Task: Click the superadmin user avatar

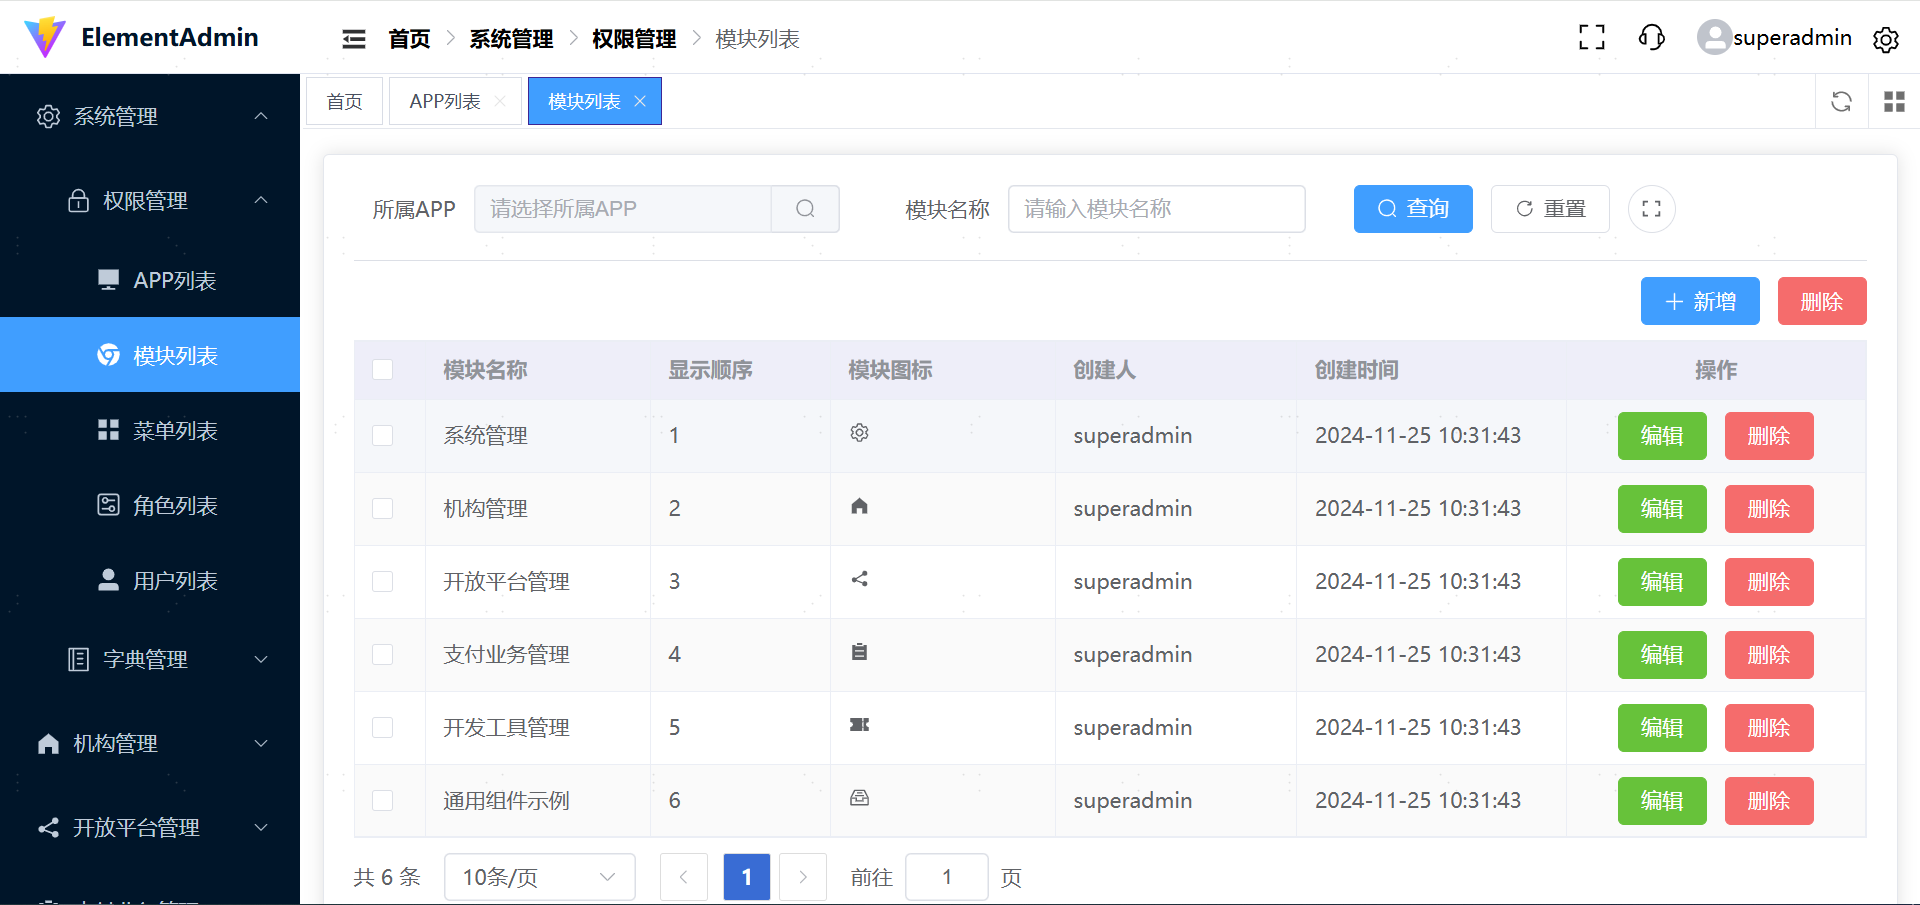Action: [x=1714, y=38]
